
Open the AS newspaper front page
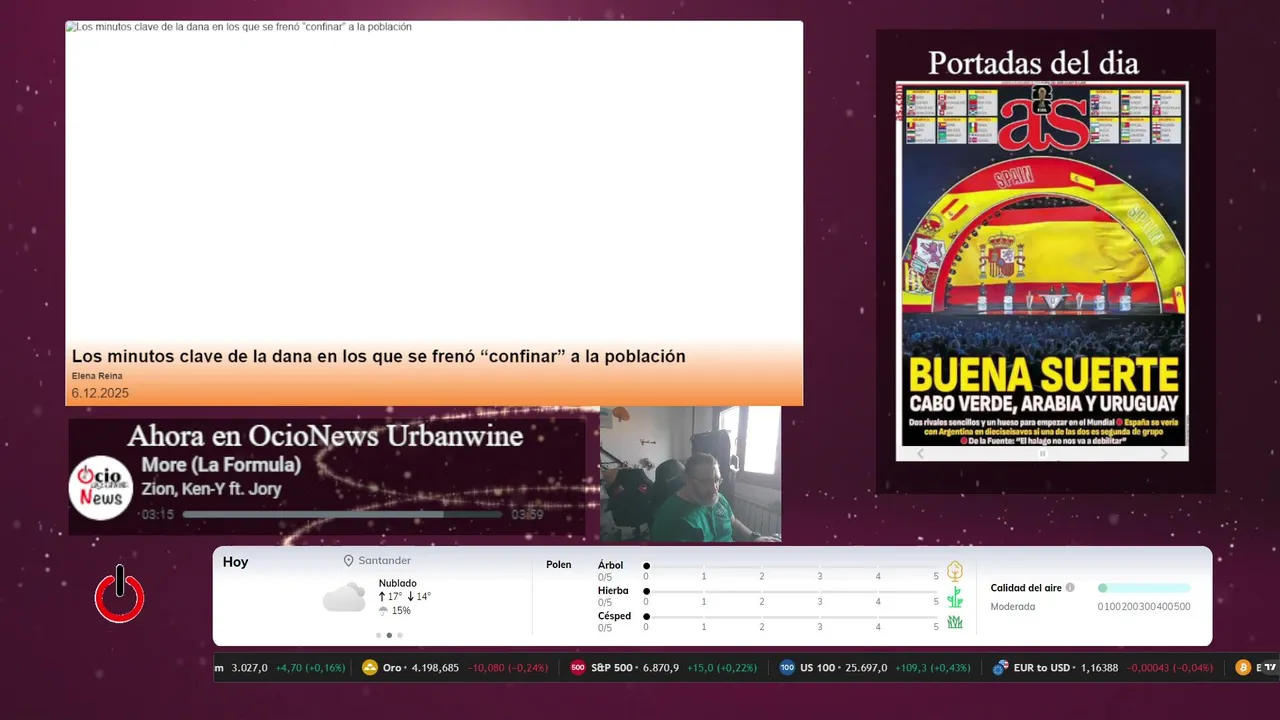[x=1042, y=263]
